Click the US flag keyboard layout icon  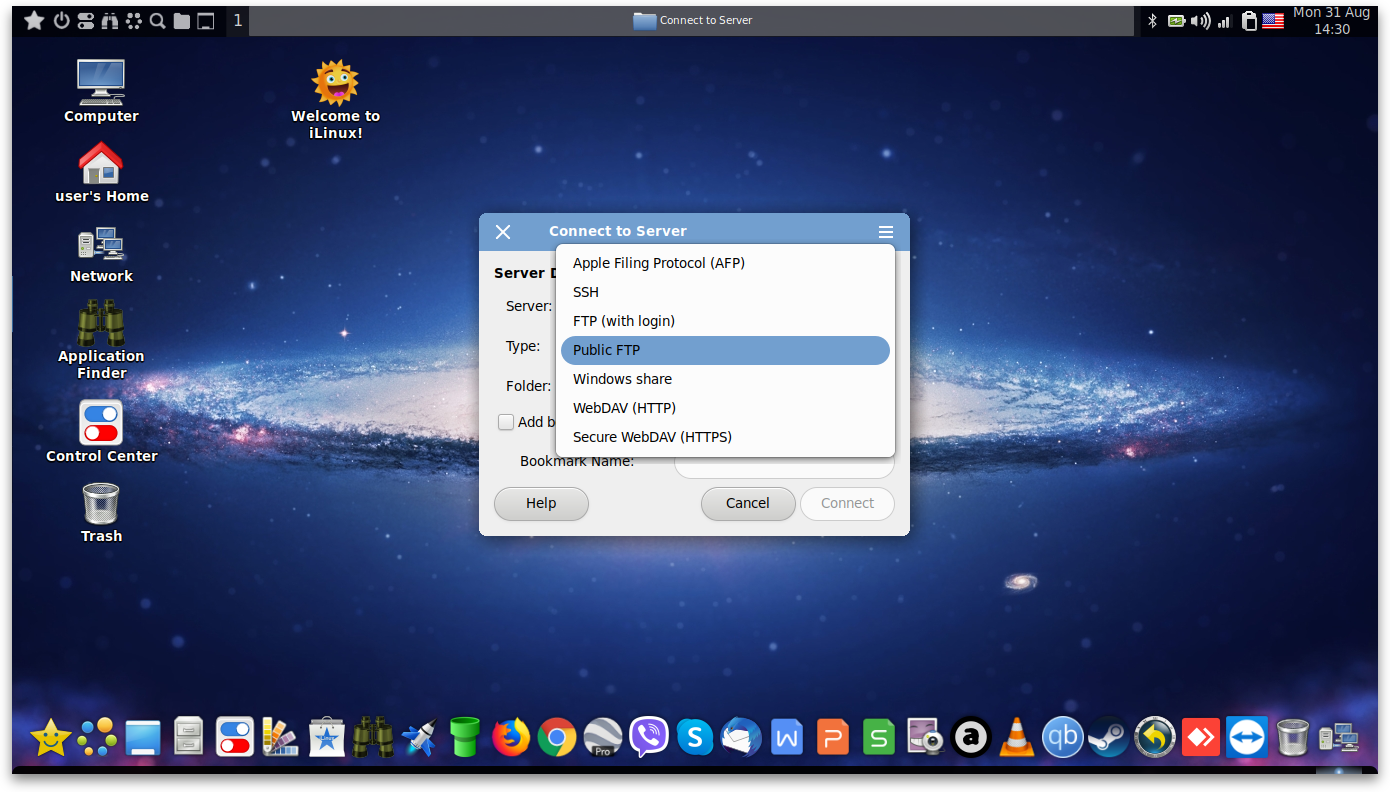(x=1273, y=20)
